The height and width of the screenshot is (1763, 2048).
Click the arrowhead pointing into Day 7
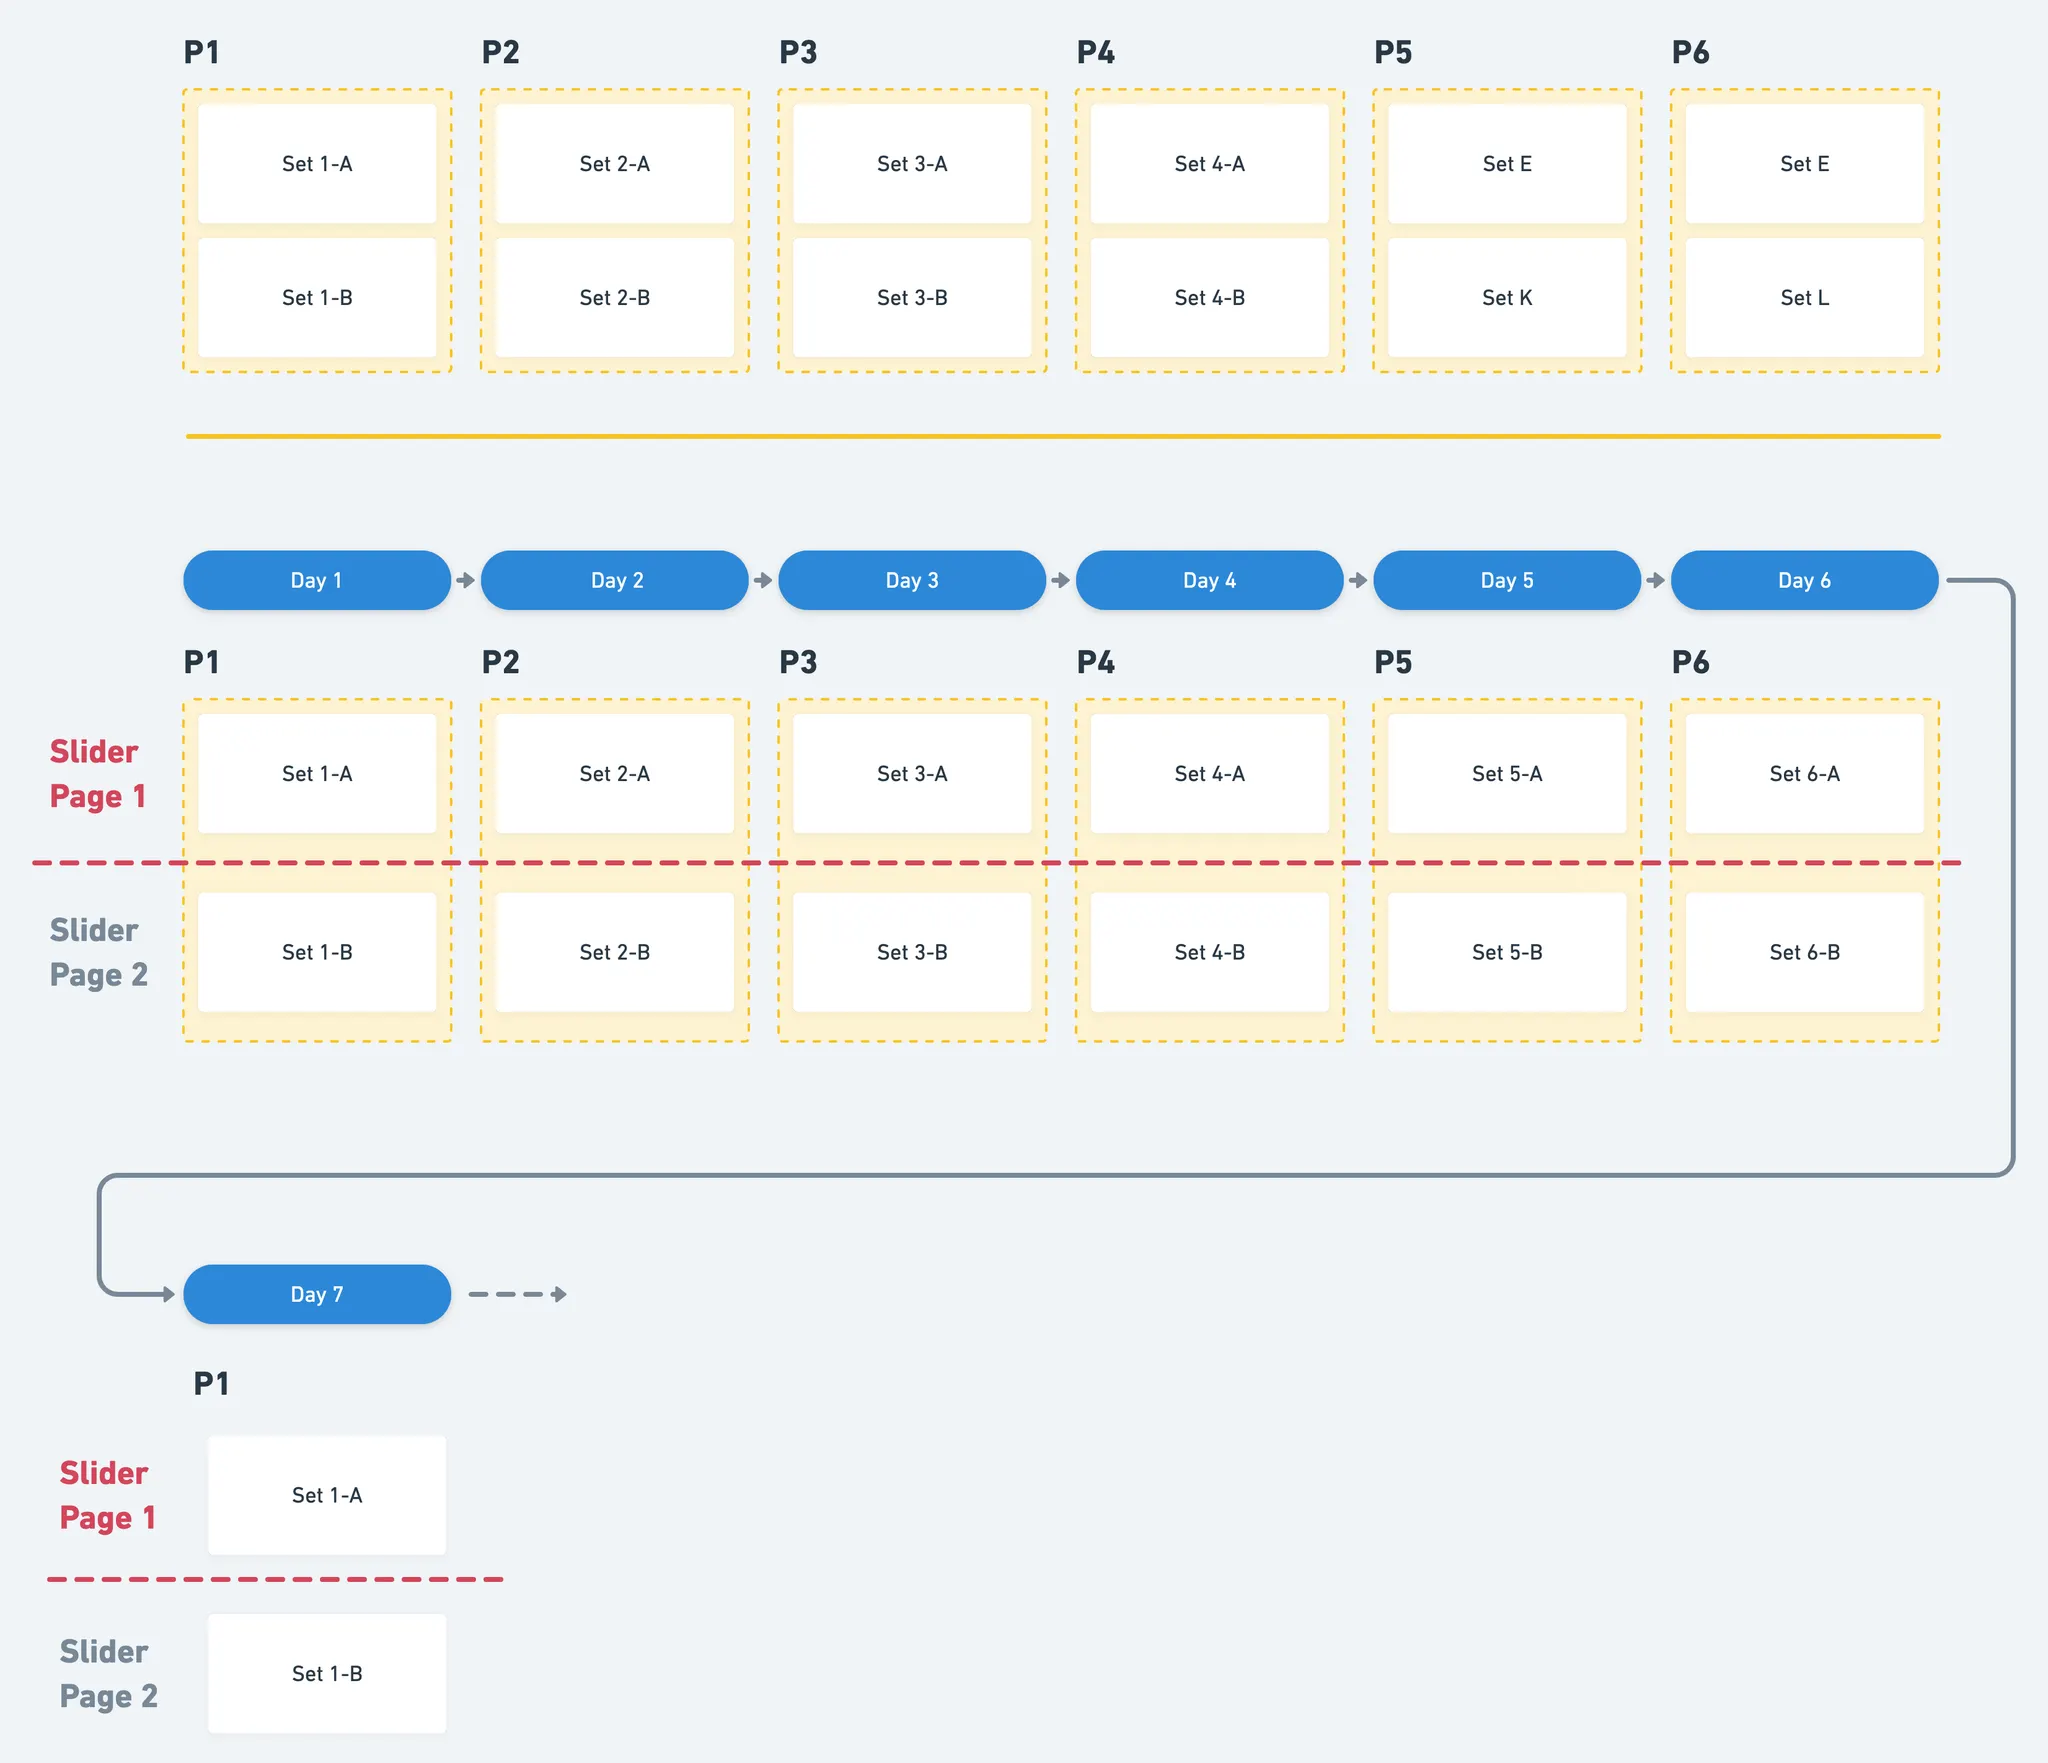[x=167, y=1294]
